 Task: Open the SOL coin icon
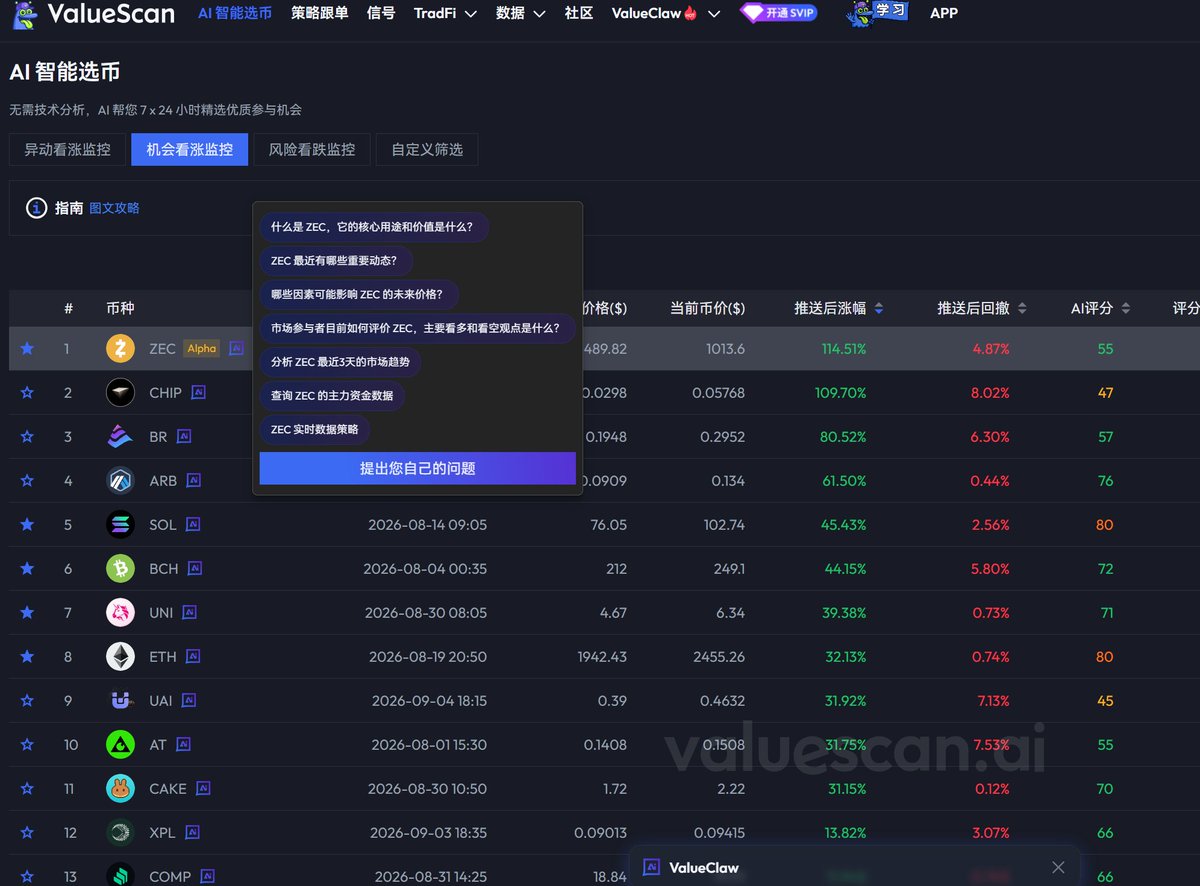120,525
